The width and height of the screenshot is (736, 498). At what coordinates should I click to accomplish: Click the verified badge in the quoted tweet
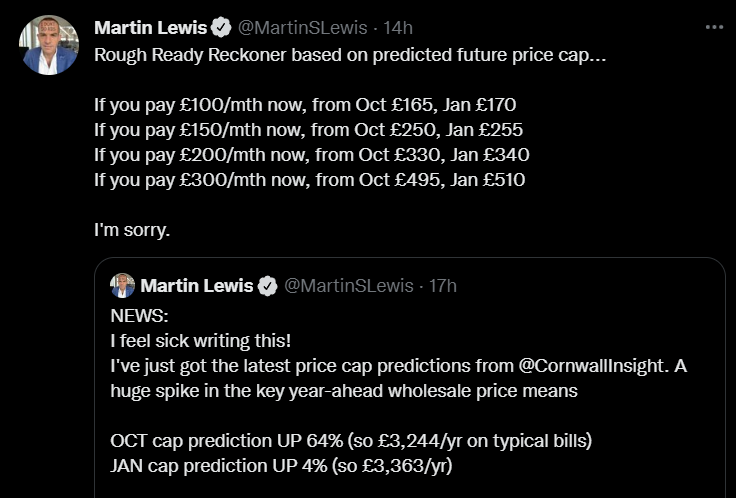point(268,286)
